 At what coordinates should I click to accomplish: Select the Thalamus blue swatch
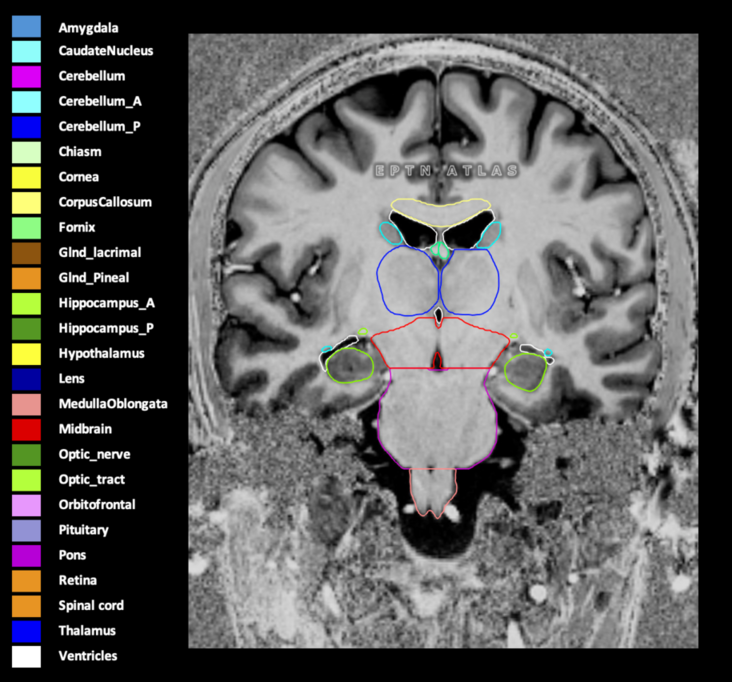point(26,631)
